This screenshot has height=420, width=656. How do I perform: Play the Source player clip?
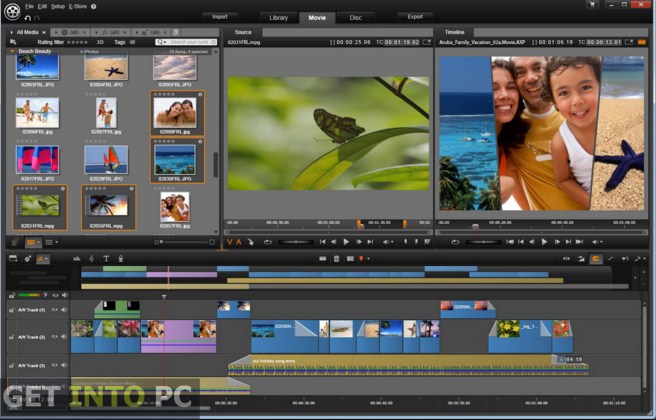pos(346,242)
